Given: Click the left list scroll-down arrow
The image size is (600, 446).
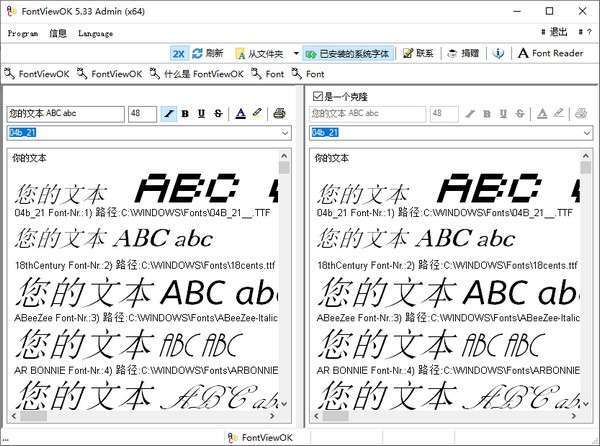Looking at the screenshot, I should [284, 404].
